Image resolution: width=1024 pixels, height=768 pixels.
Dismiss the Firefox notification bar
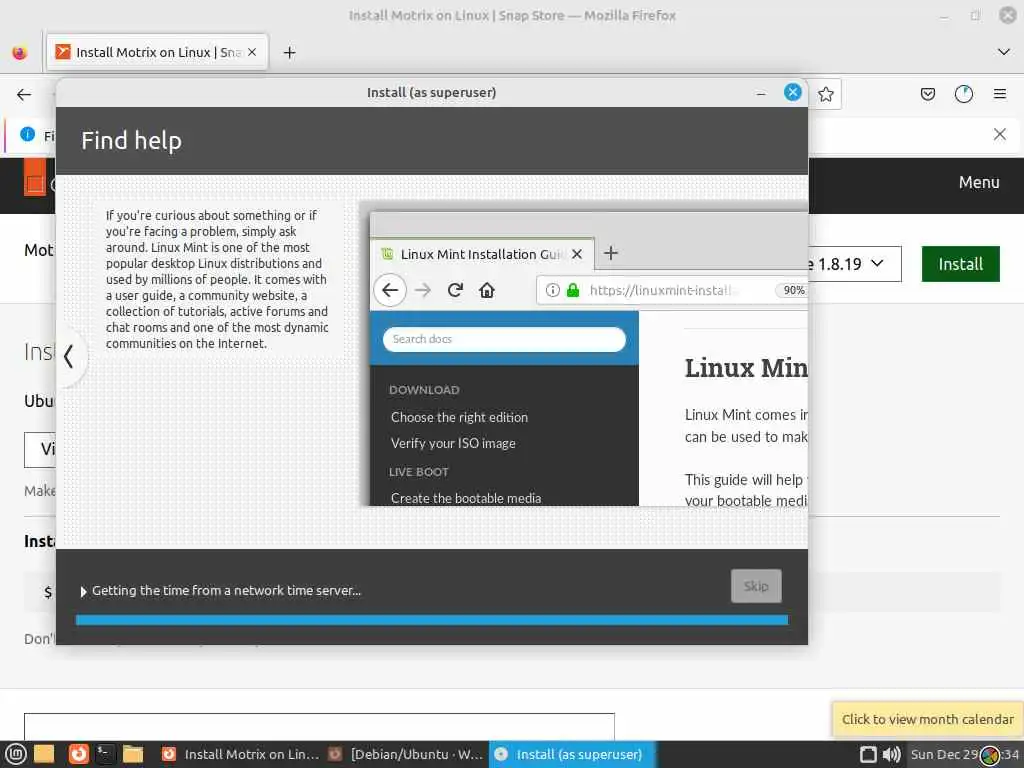coord(999,134)
